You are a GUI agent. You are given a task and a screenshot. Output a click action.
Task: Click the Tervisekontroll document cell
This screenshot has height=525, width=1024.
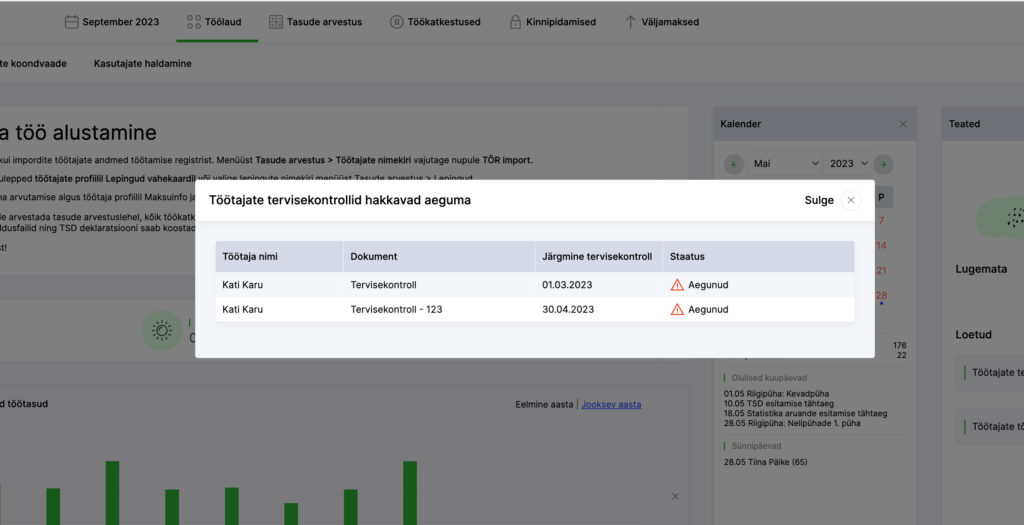point(383,285)
